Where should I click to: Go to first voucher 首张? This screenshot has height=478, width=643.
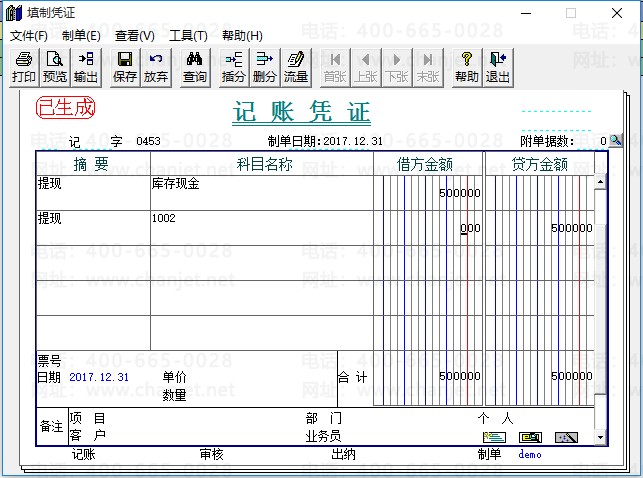tap(335, 68)
